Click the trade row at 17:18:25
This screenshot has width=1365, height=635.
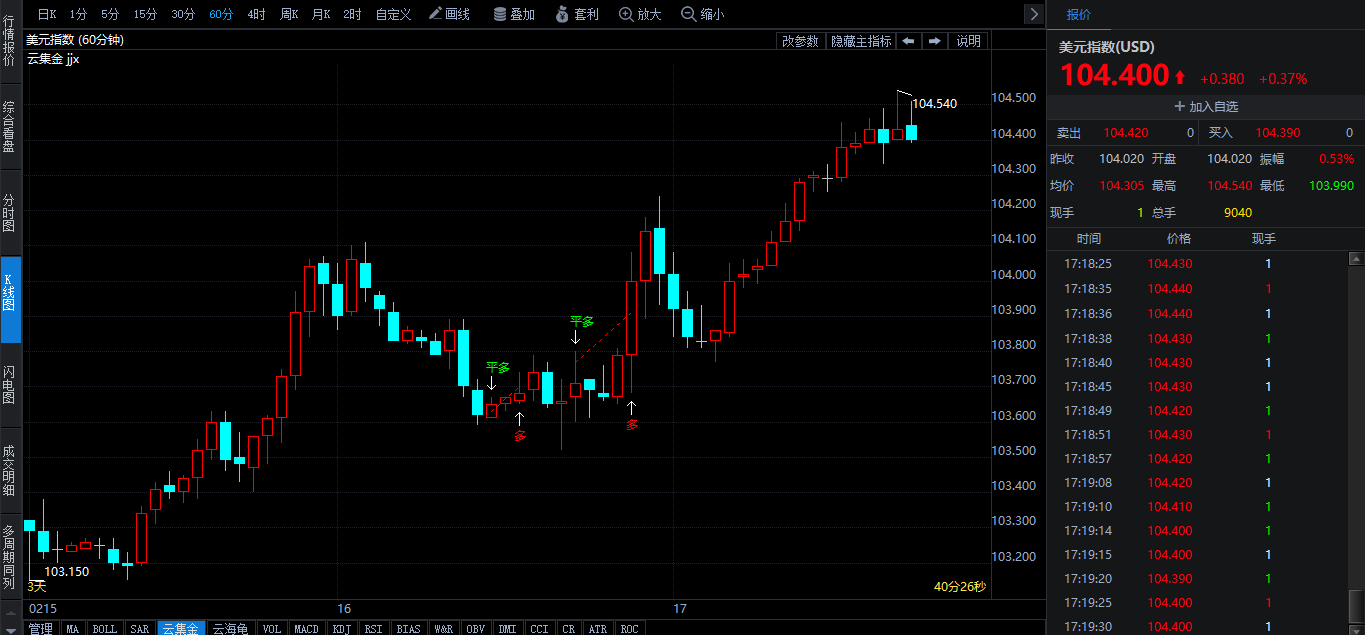tap(1197, 264)
